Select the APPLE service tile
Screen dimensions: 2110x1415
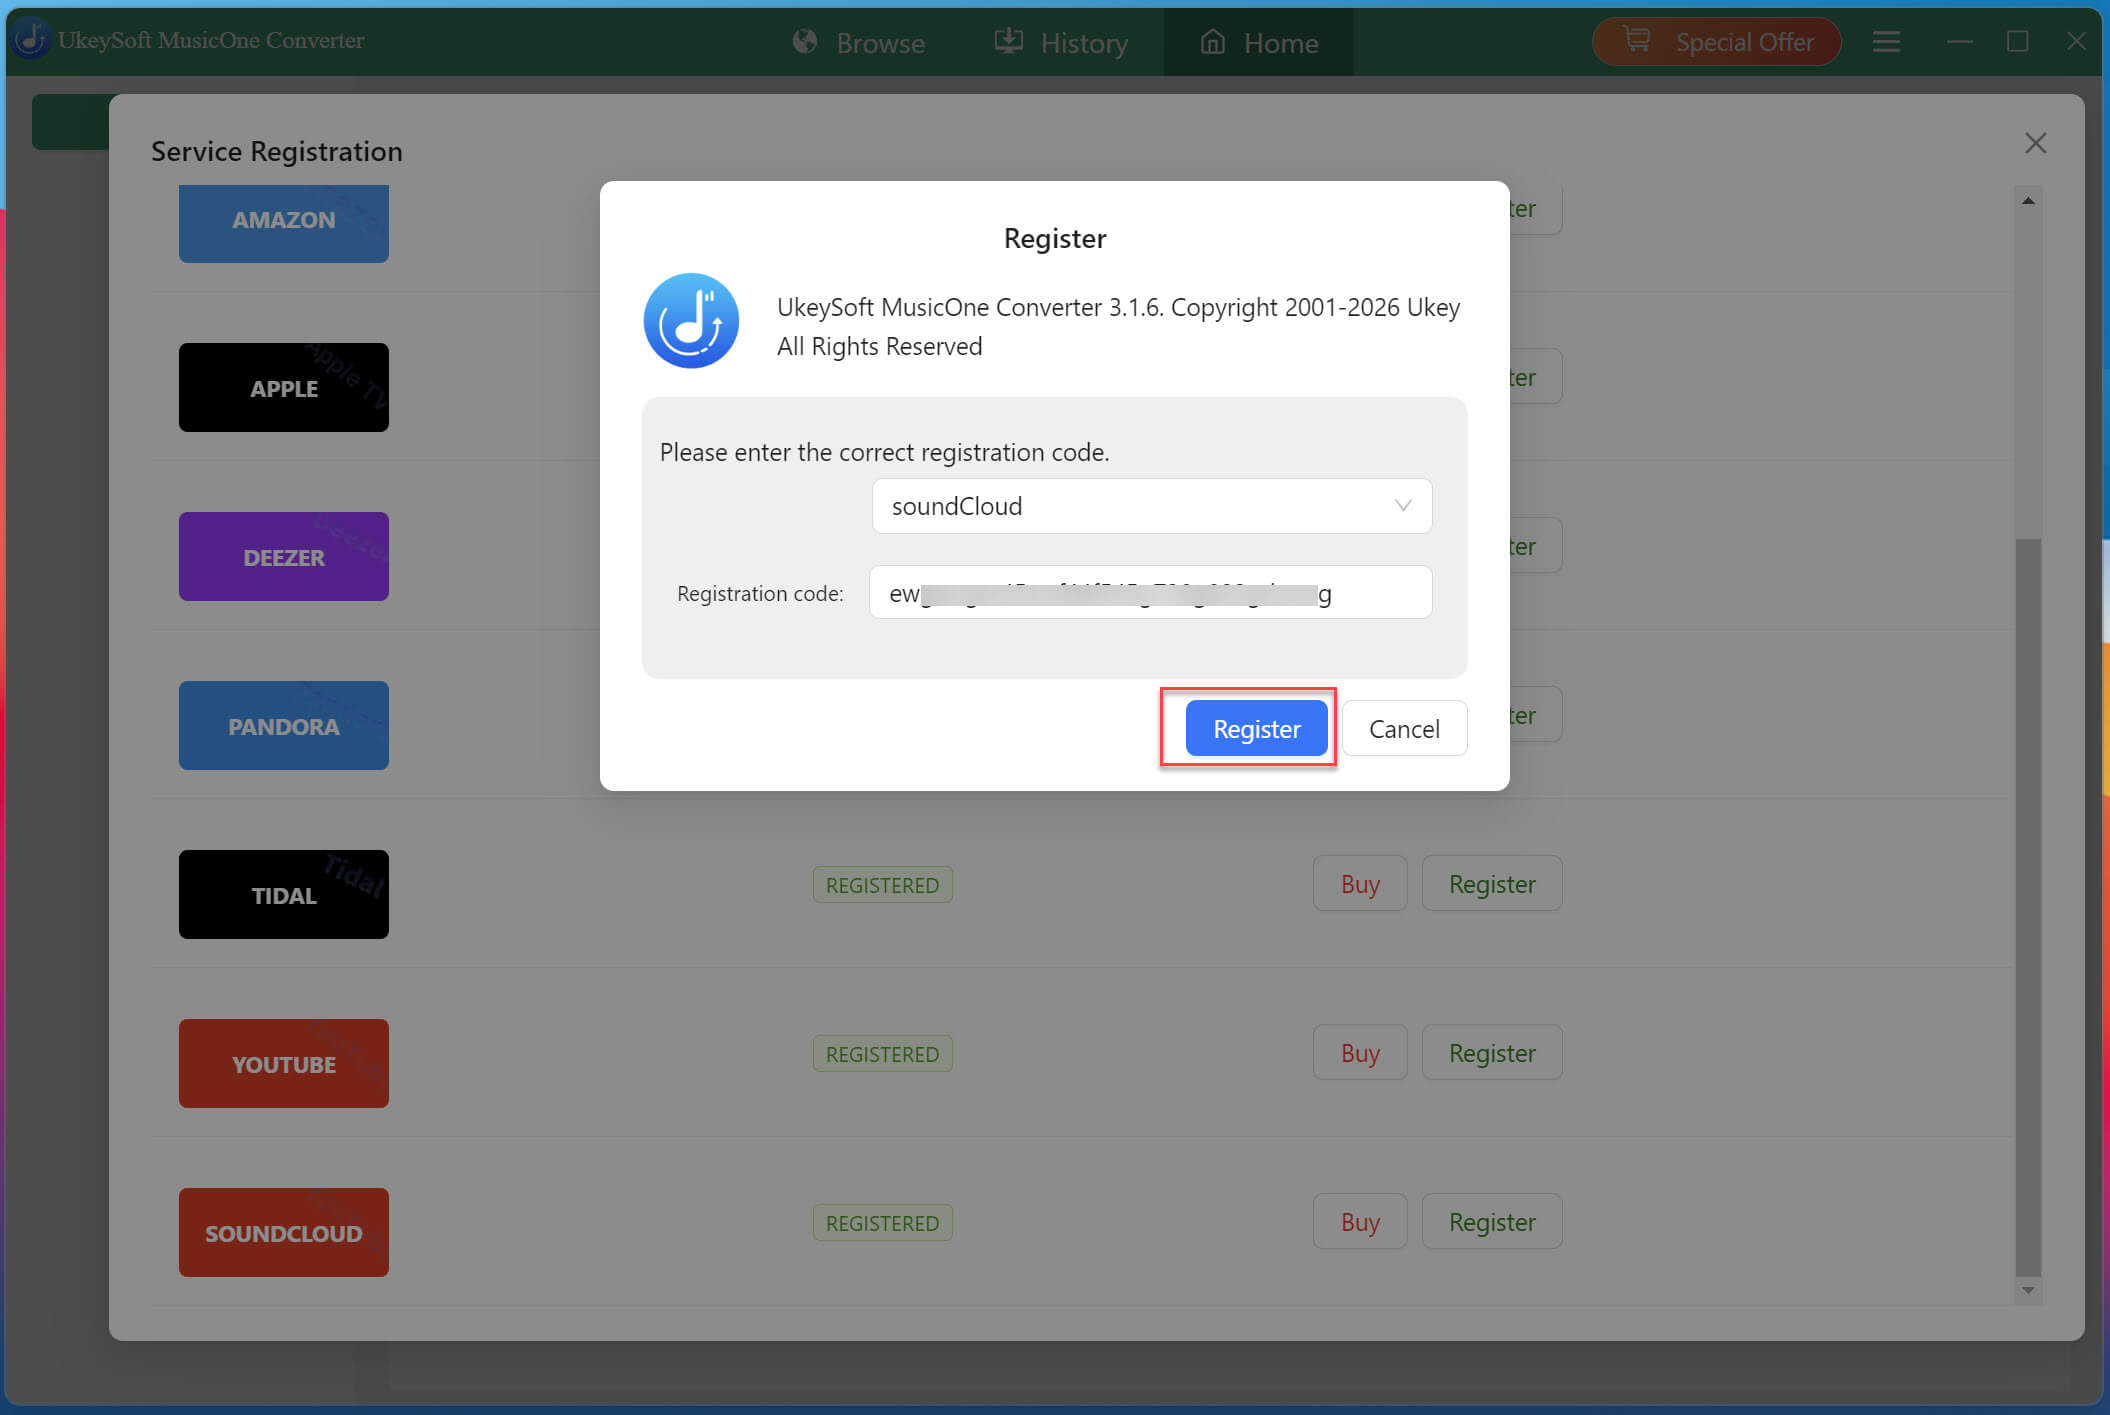point(284,388)
